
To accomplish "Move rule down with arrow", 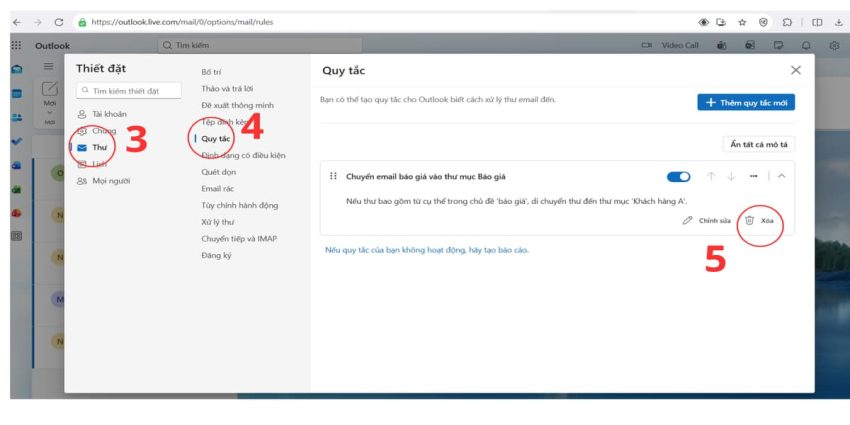I will pyautogui.click(x=731, y=177).
